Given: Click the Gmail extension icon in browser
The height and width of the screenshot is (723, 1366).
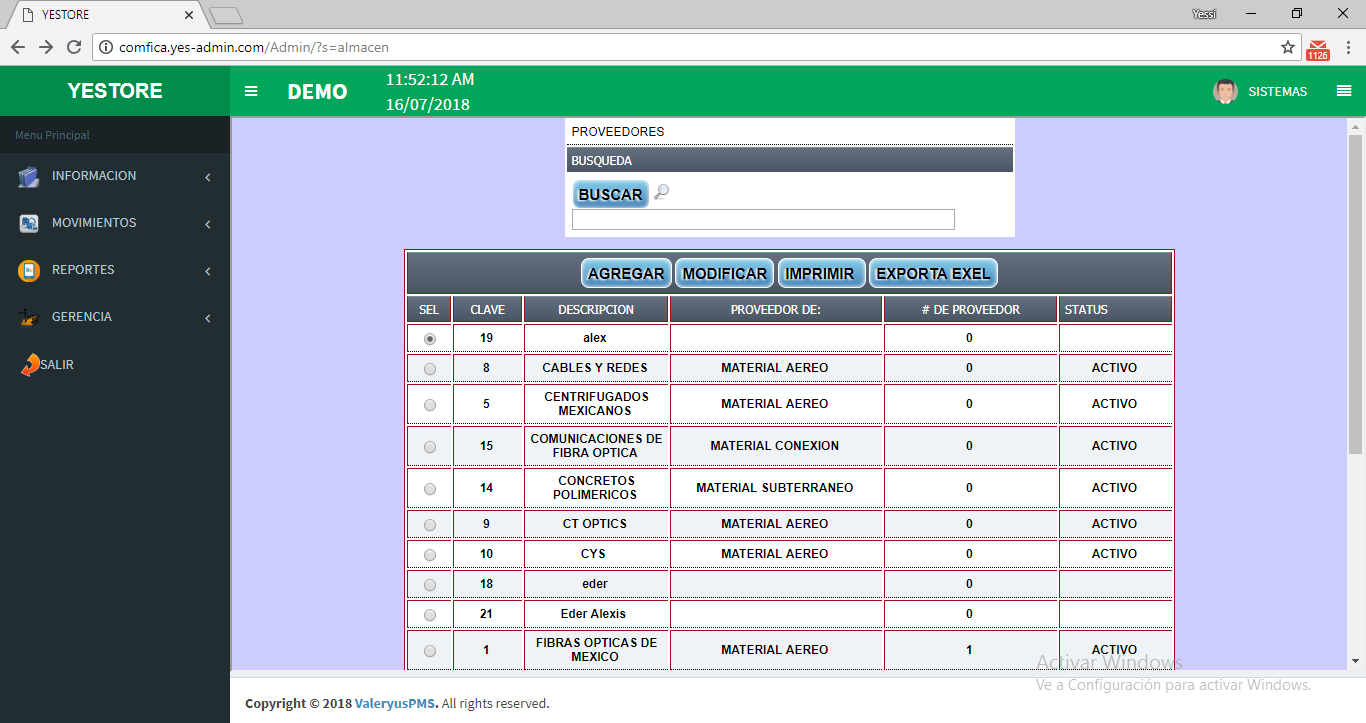Looking at the screenshot, I should click(x=1318, y=48).
